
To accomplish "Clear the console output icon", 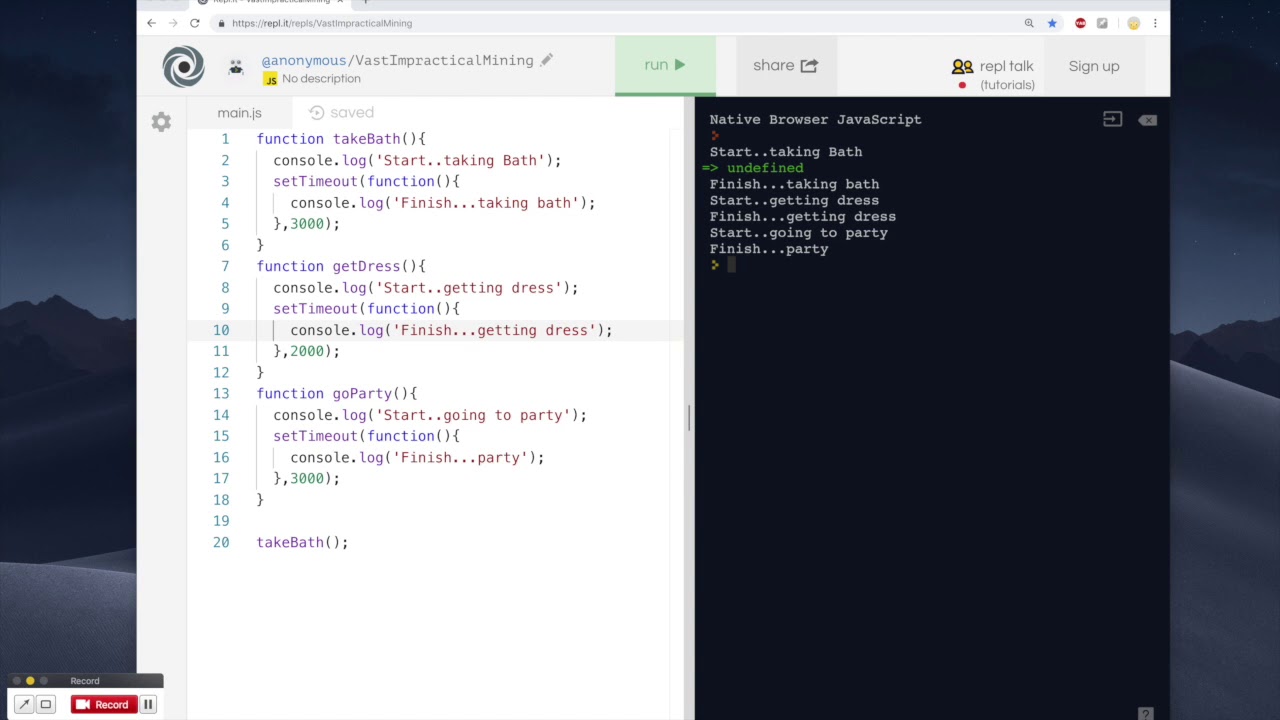I will pos(1147,120).
